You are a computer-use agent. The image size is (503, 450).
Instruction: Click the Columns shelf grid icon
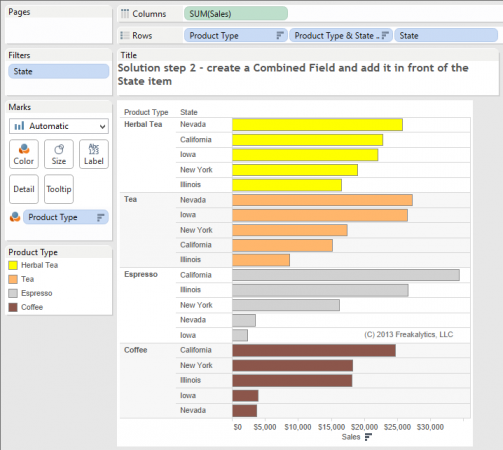point(125,14)
